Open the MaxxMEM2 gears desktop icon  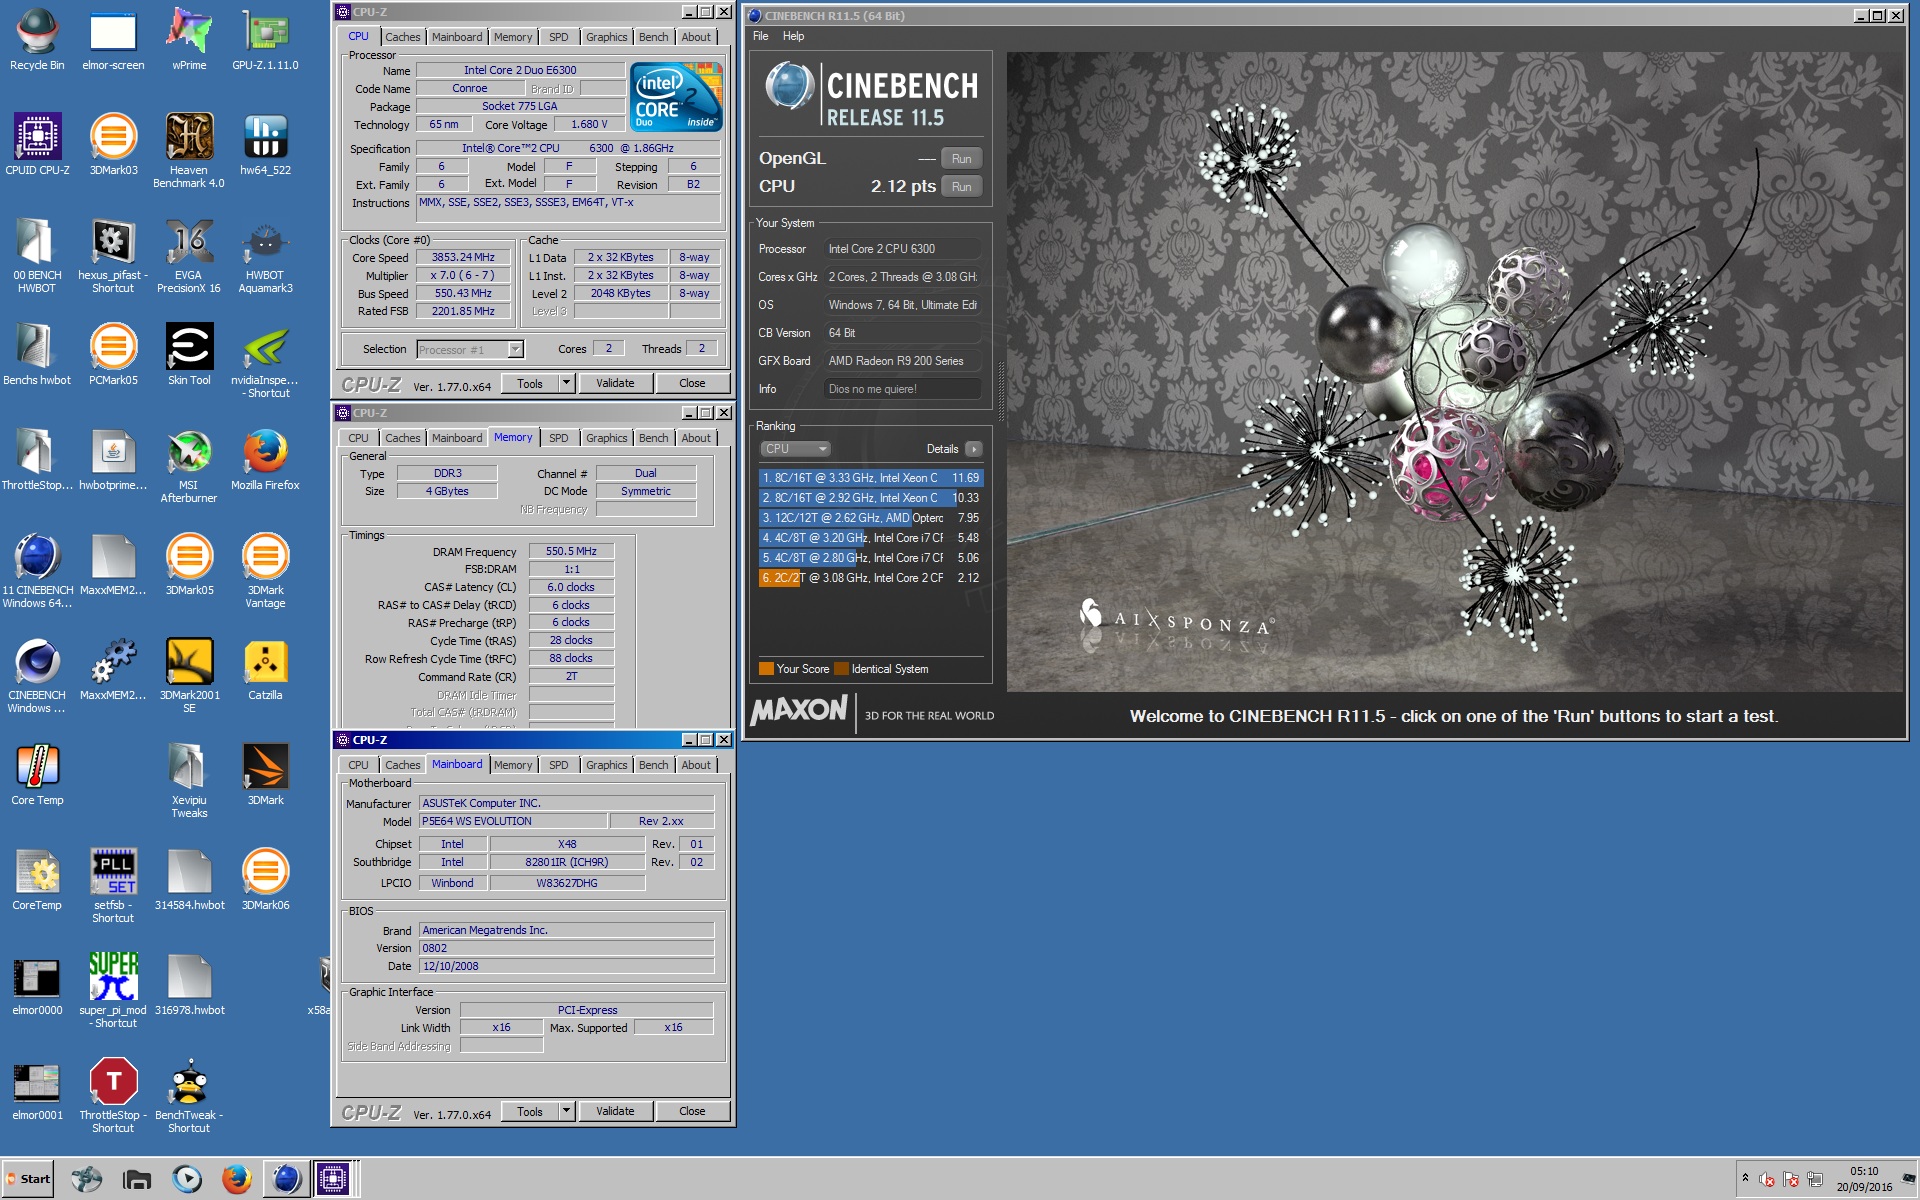(113, 670)
